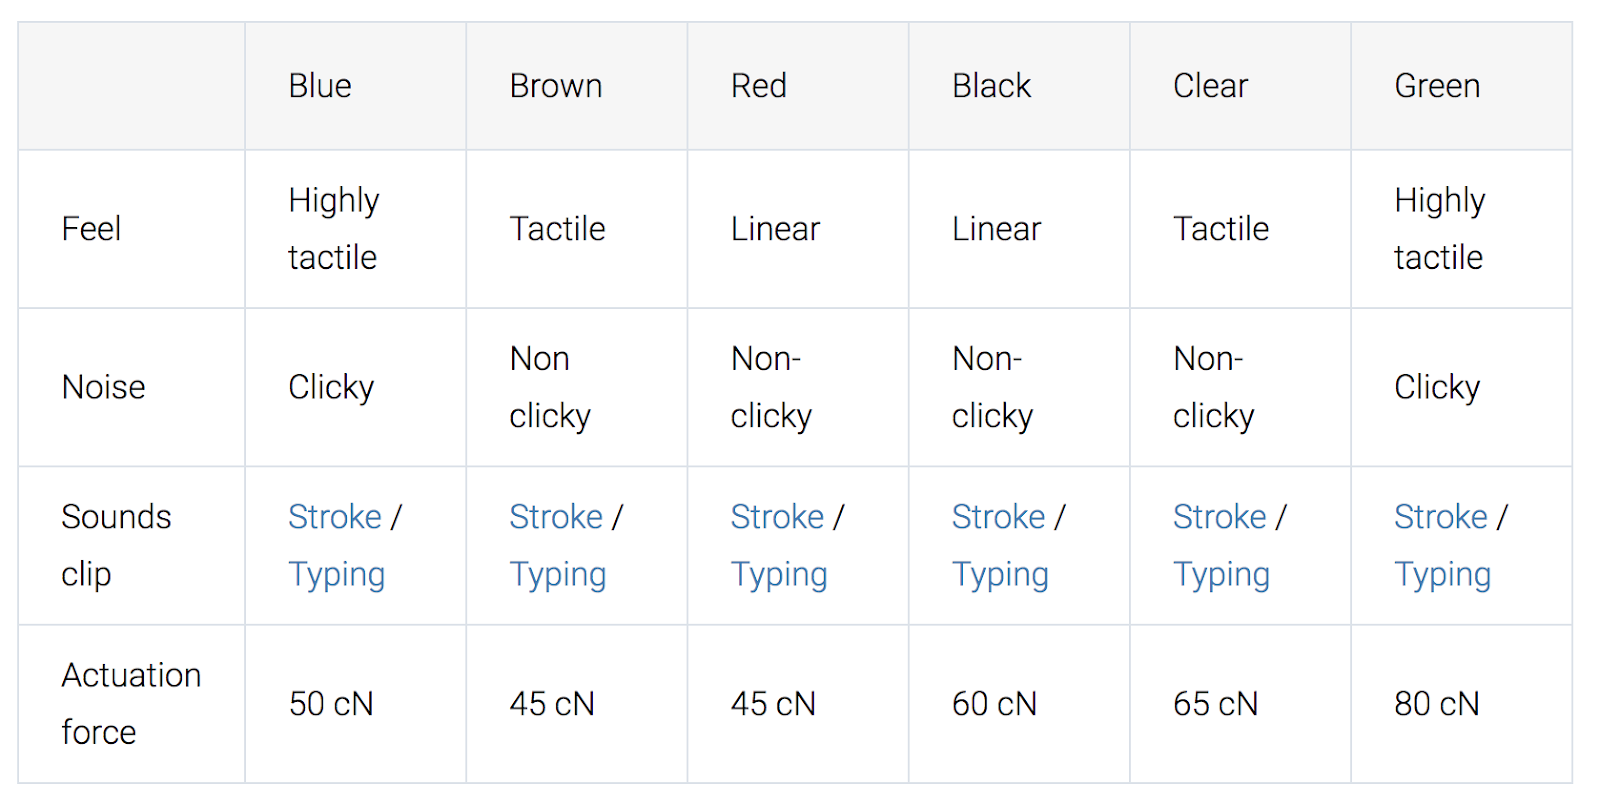
Task: Click the 60 cN actuation value
Action: 994,704
